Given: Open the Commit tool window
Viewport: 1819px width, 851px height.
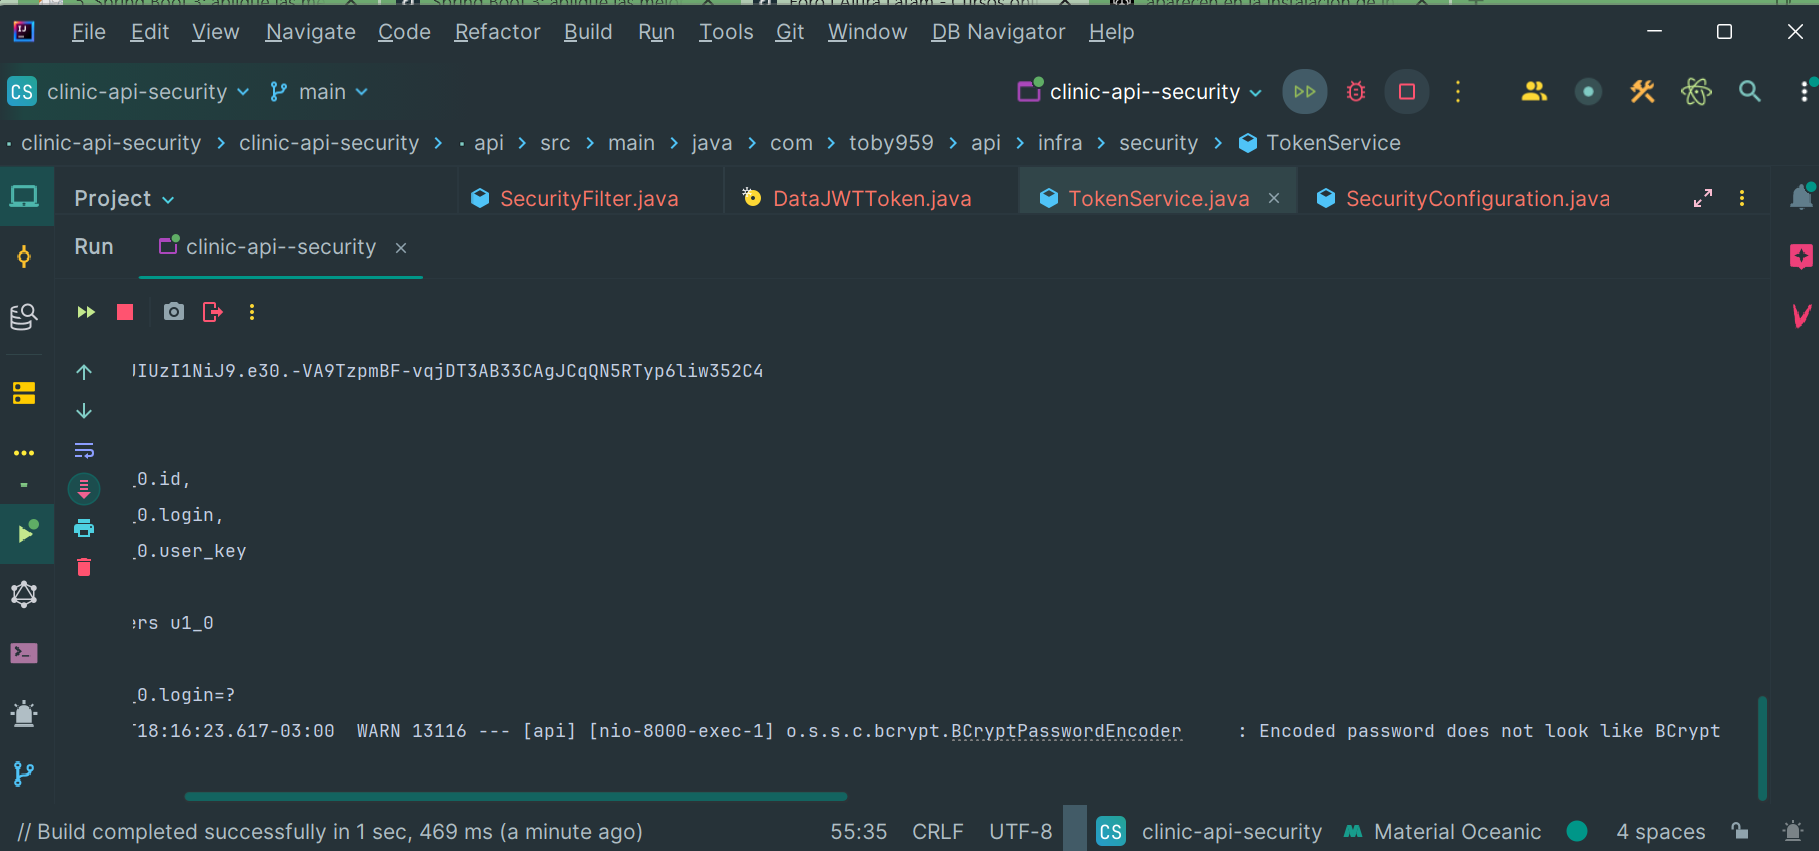Looking at the screenshot, I should [x=24, y=257].
